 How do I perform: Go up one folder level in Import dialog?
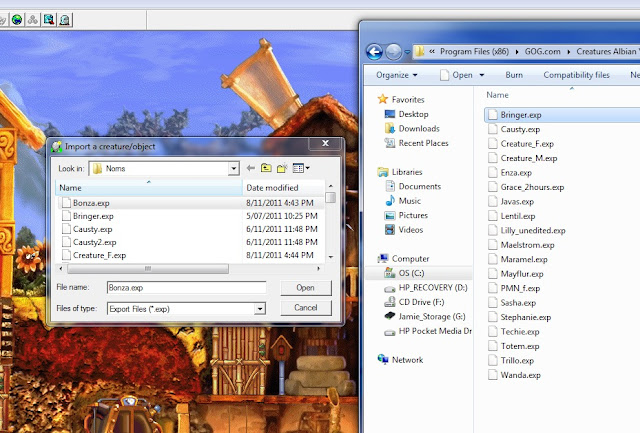coord(266,168)
